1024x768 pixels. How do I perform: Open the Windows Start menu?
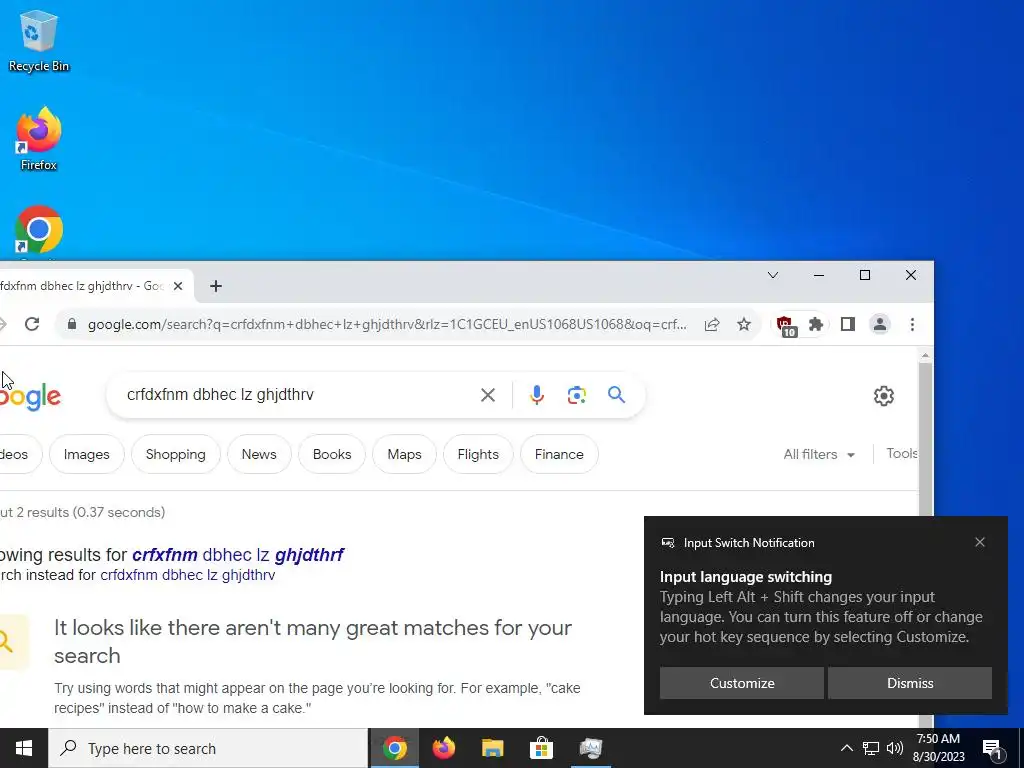pyautogui.click(x=24, y=748)
